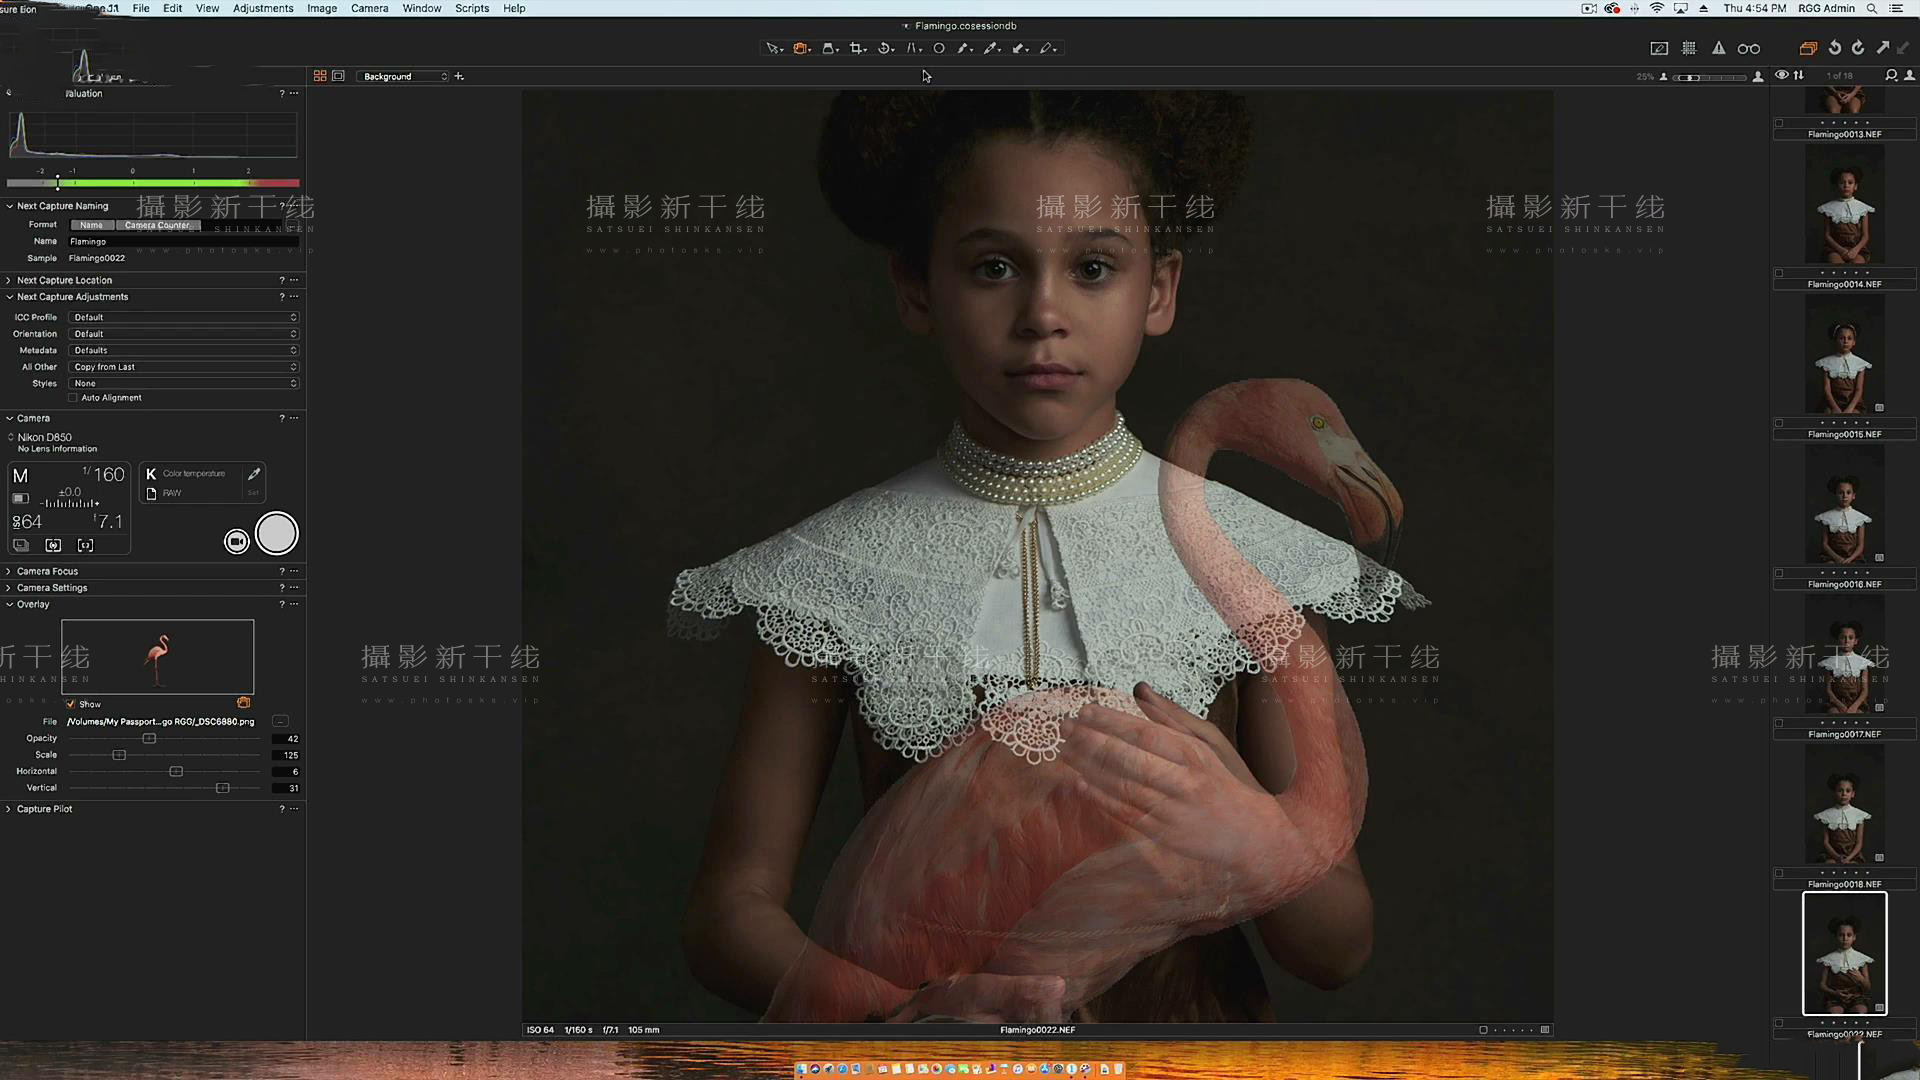
Task: Open the Adjustments menu
Action: 263,8
